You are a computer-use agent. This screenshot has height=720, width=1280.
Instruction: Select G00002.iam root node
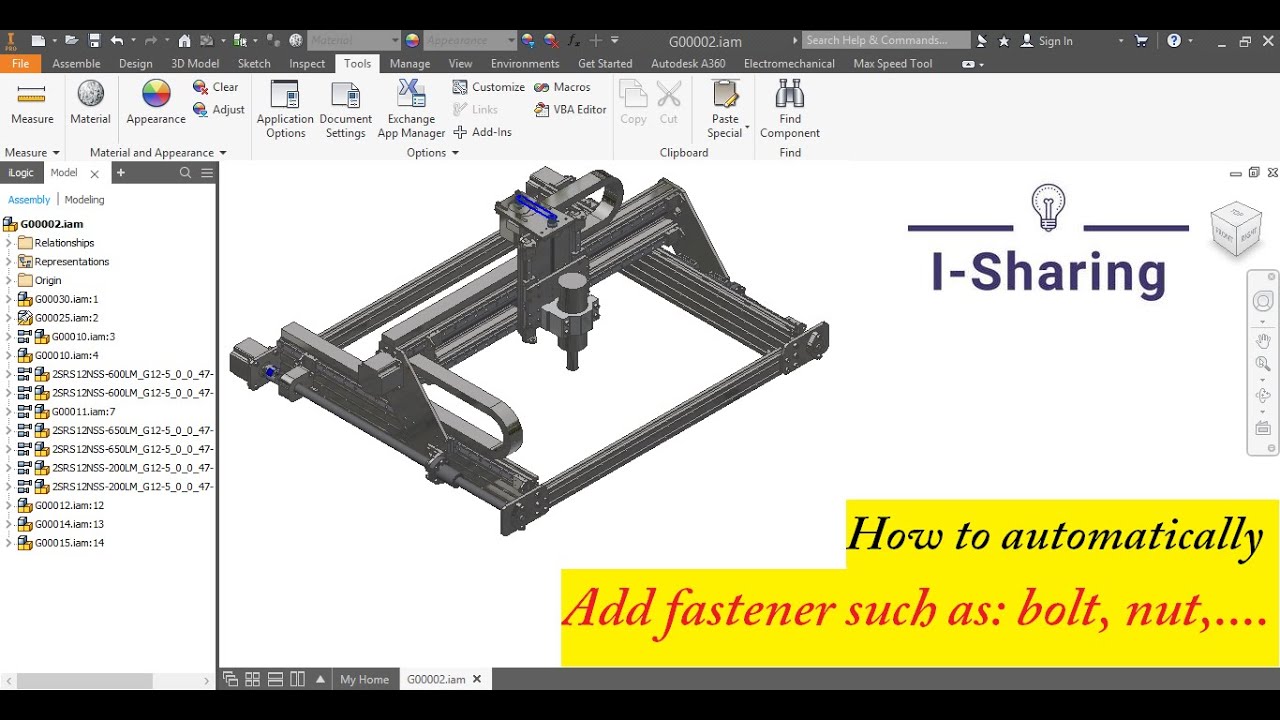point(51,224)
